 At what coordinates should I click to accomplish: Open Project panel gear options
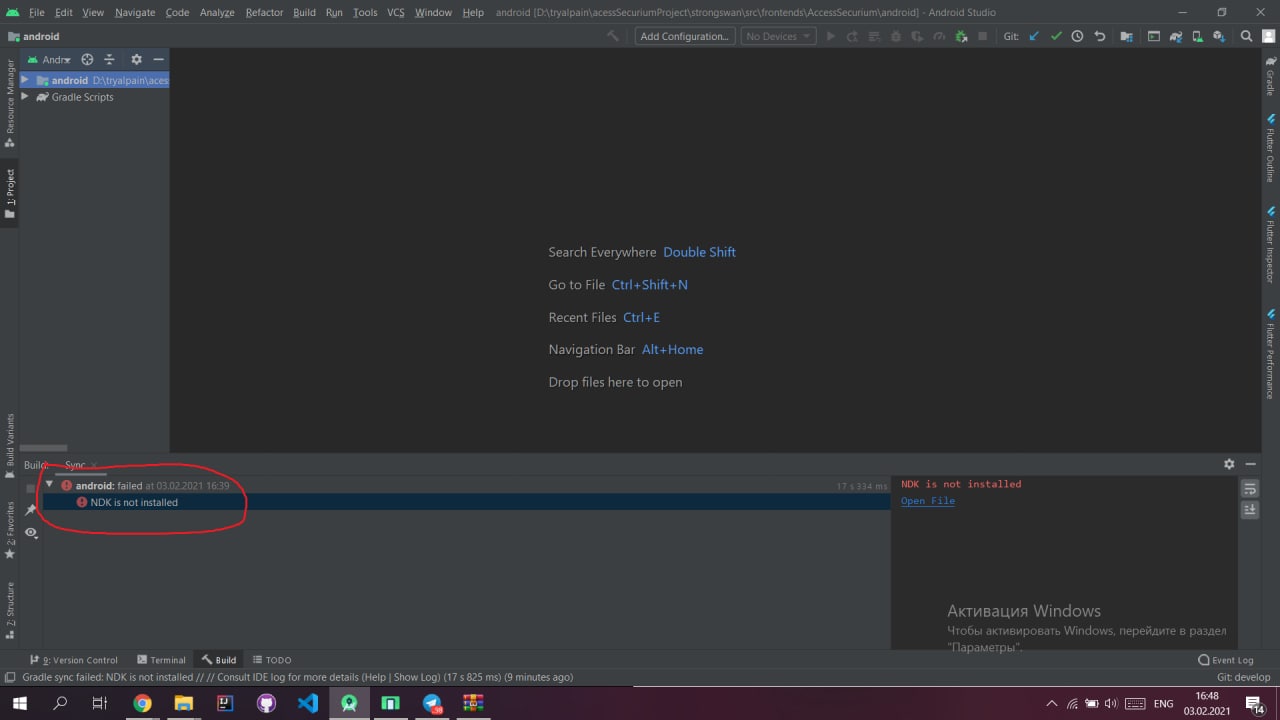pos(136,60)
